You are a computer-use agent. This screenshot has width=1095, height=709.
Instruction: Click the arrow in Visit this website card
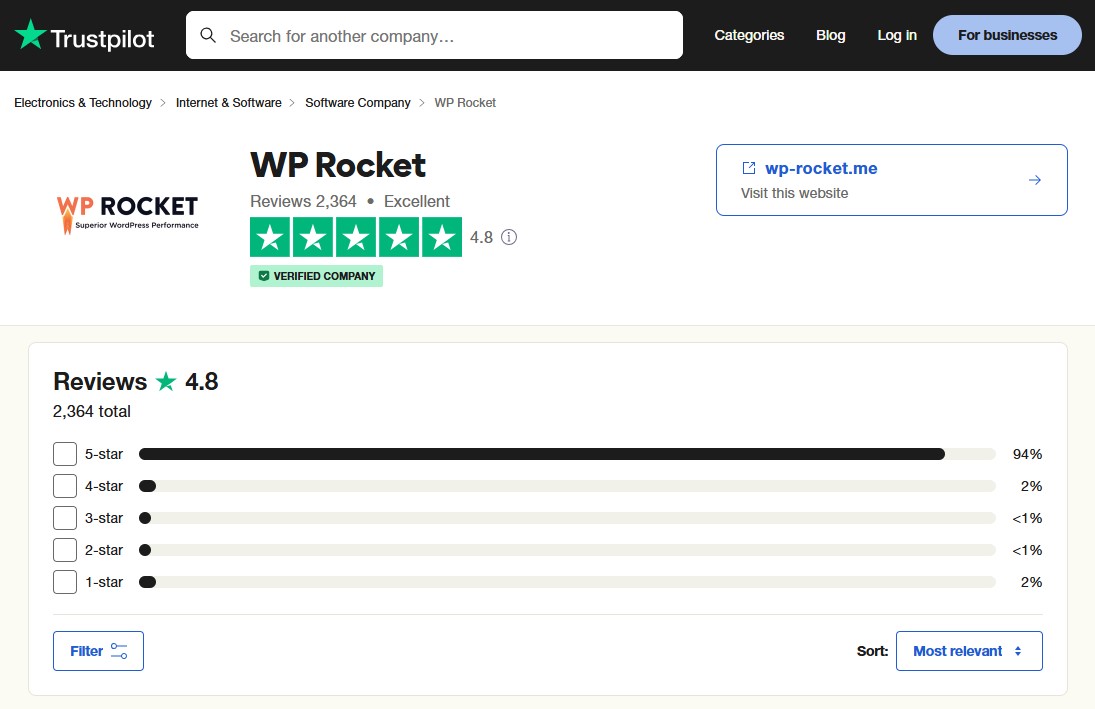(1035, 180)
